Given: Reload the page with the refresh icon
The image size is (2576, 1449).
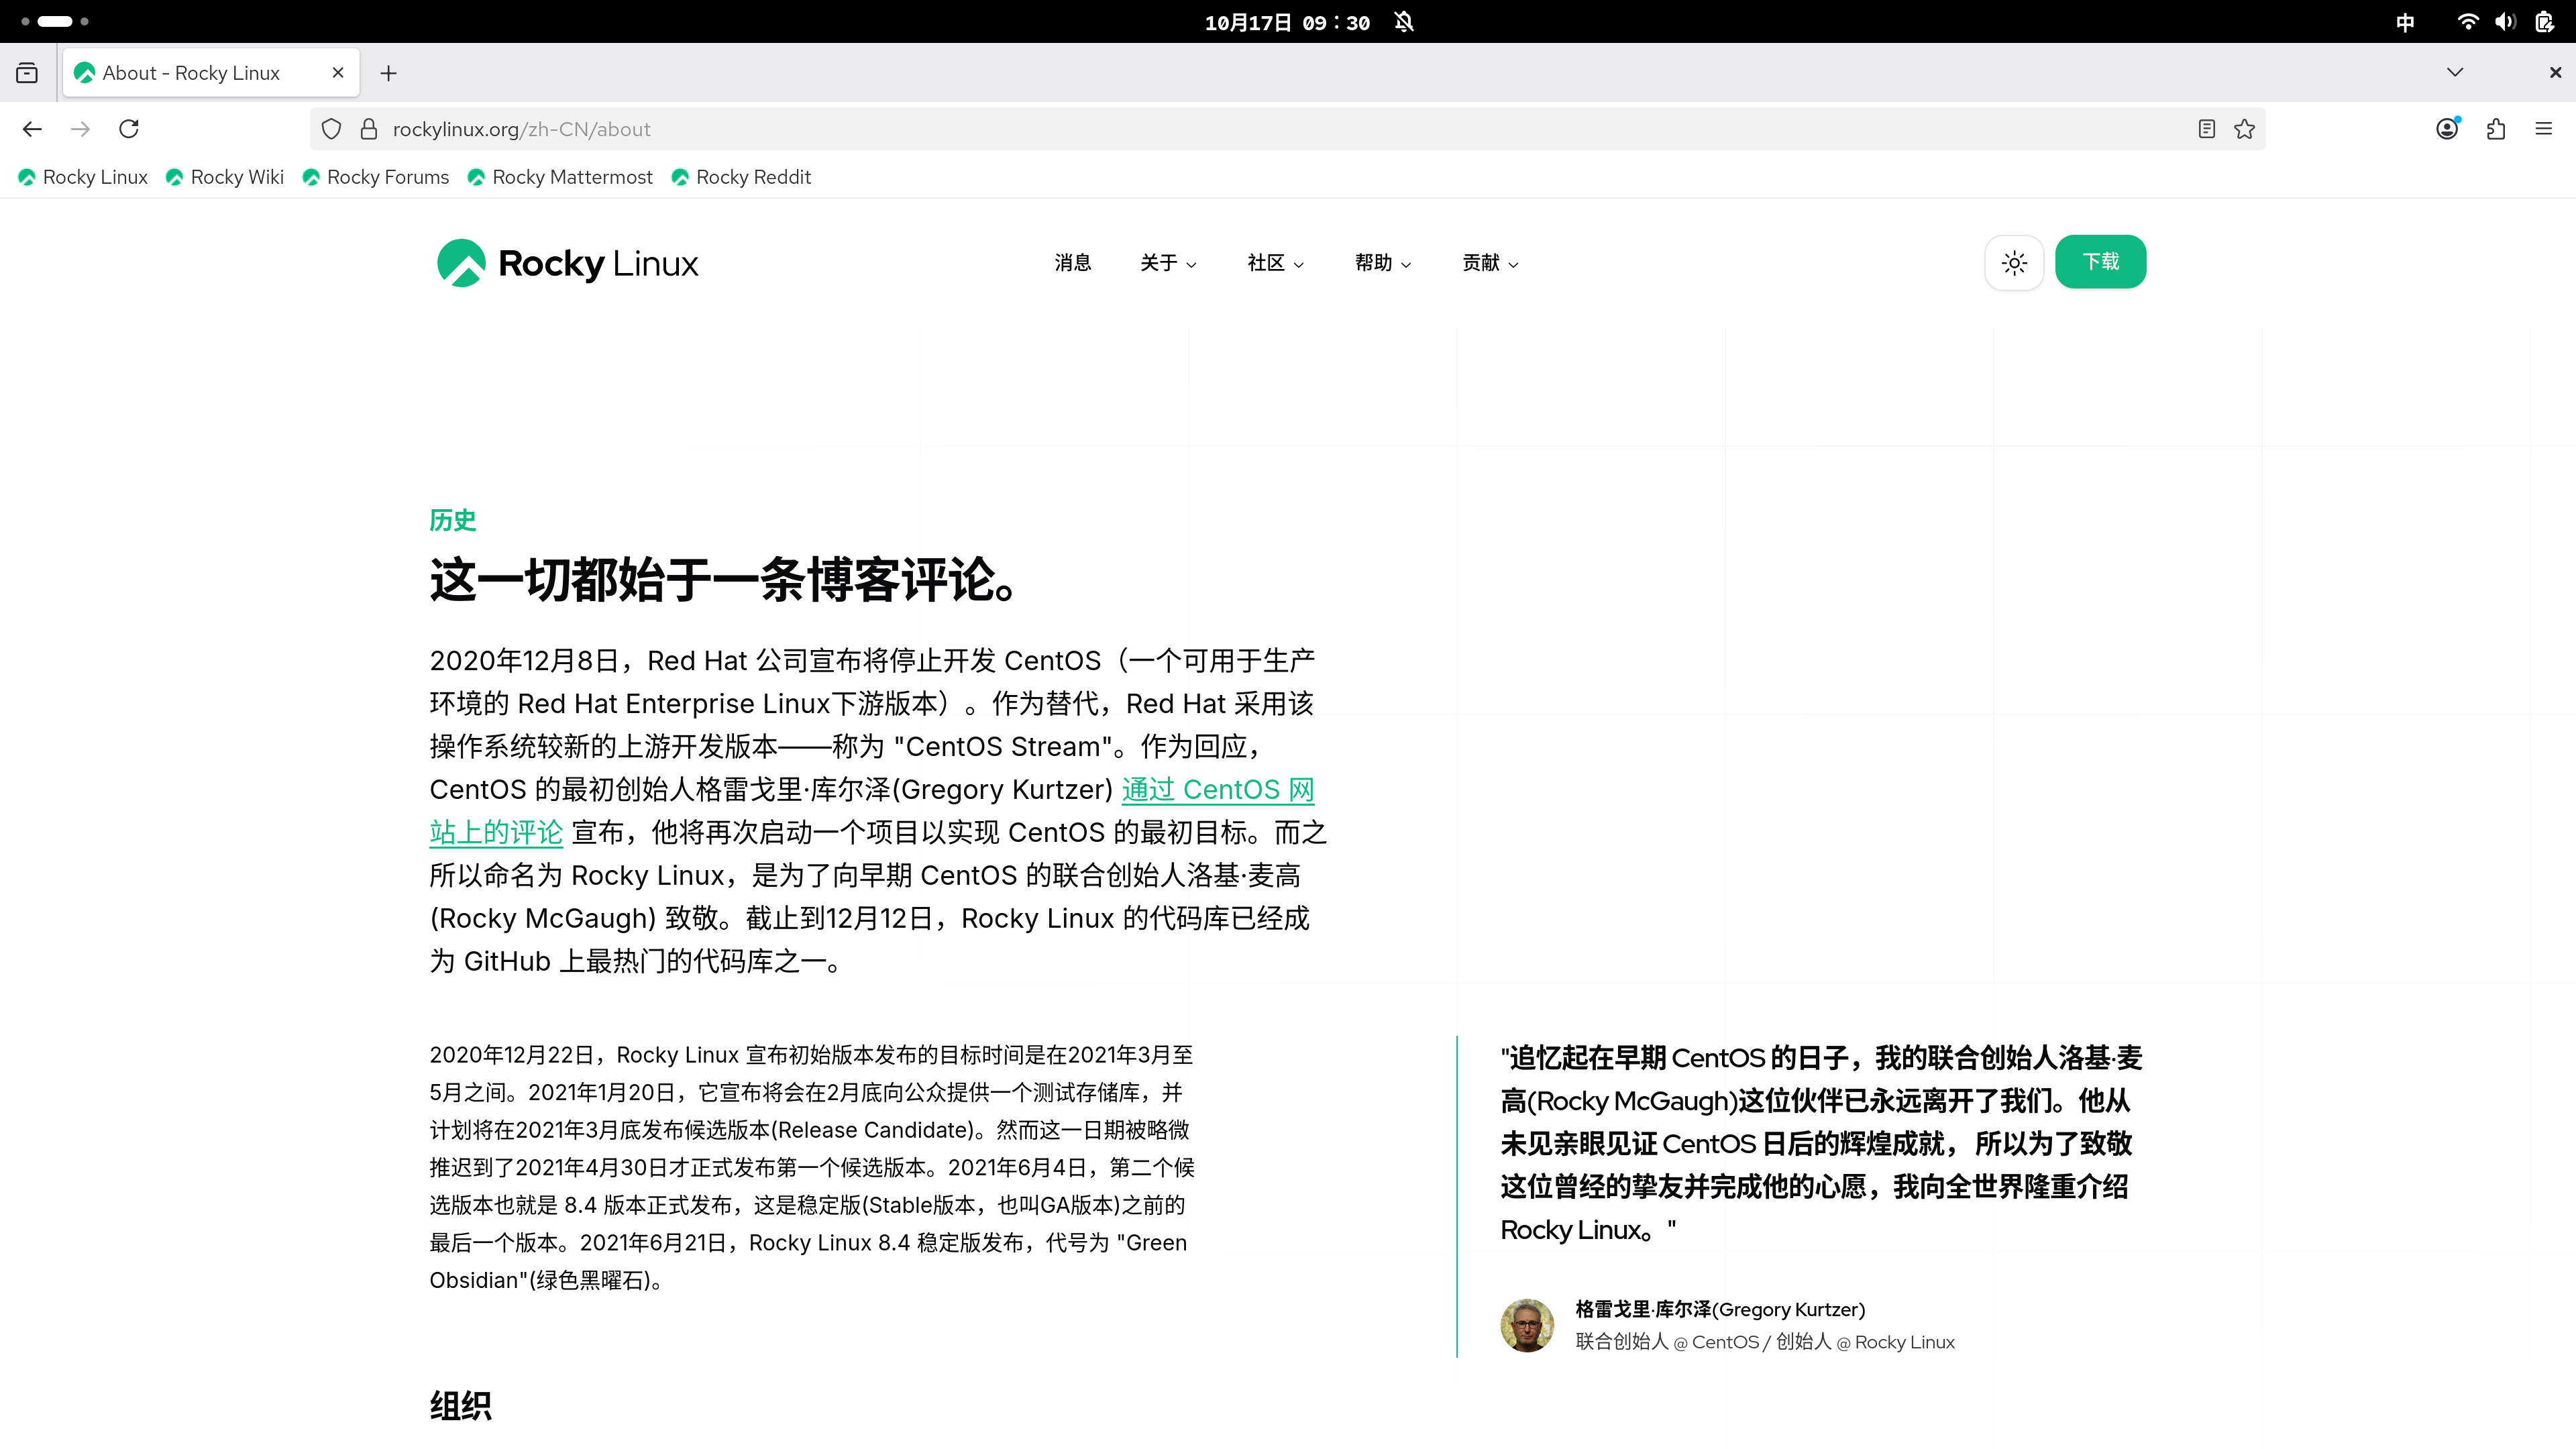Looking at the screenshot, I should (x=129, y=129).
